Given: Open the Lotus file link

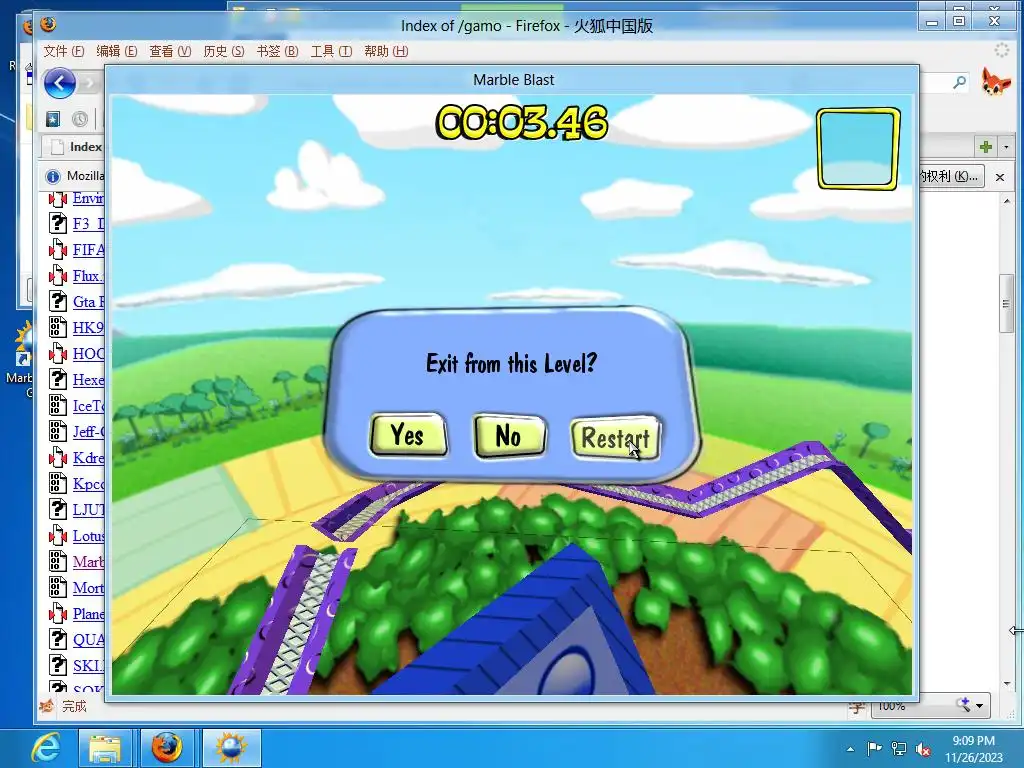Looking at the screenshot, I should tap(88, 536).
